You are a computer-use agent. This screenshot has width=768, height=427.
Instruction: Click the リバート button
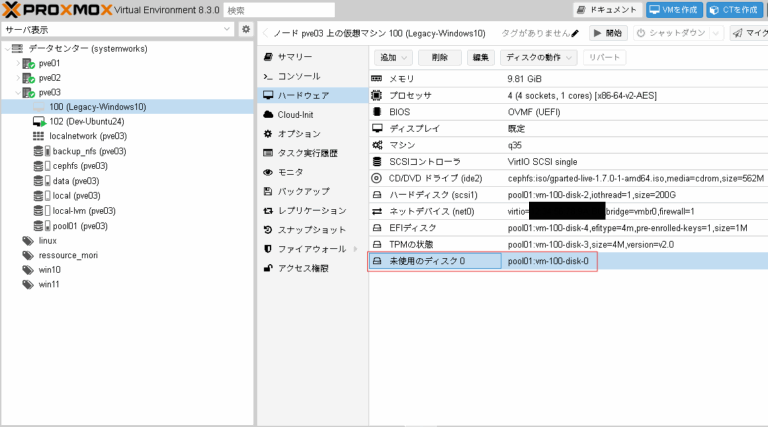[x=604, y=58]
